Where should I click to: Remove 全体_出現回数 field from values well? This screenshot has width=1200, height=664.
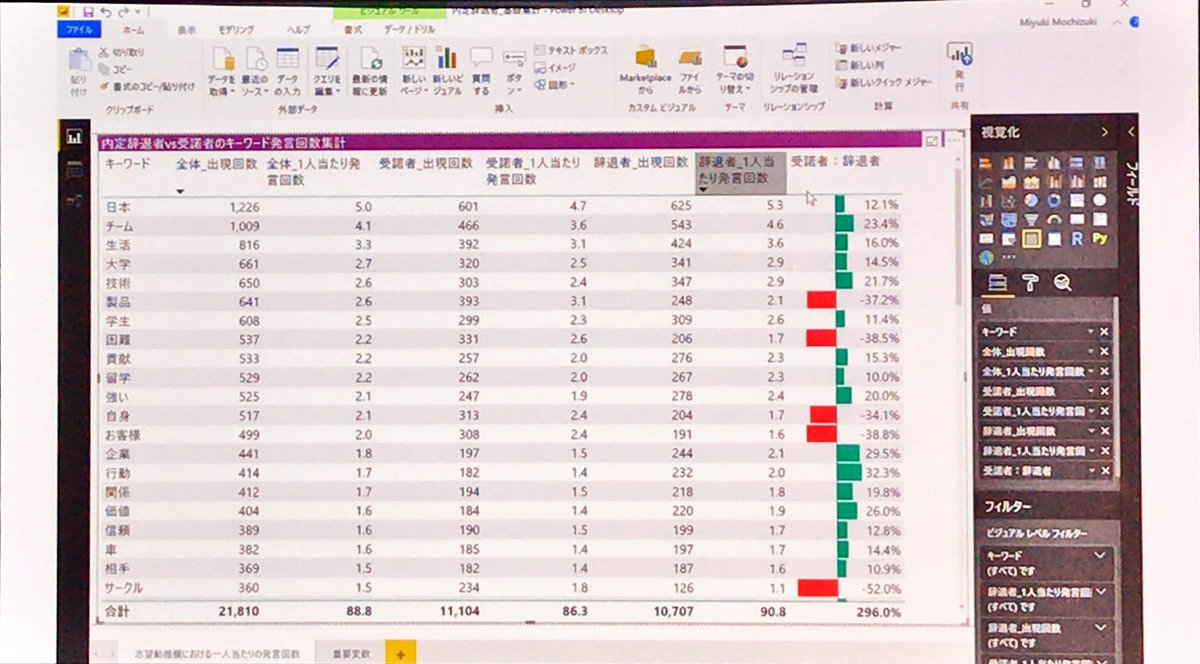coord(1104,351)
